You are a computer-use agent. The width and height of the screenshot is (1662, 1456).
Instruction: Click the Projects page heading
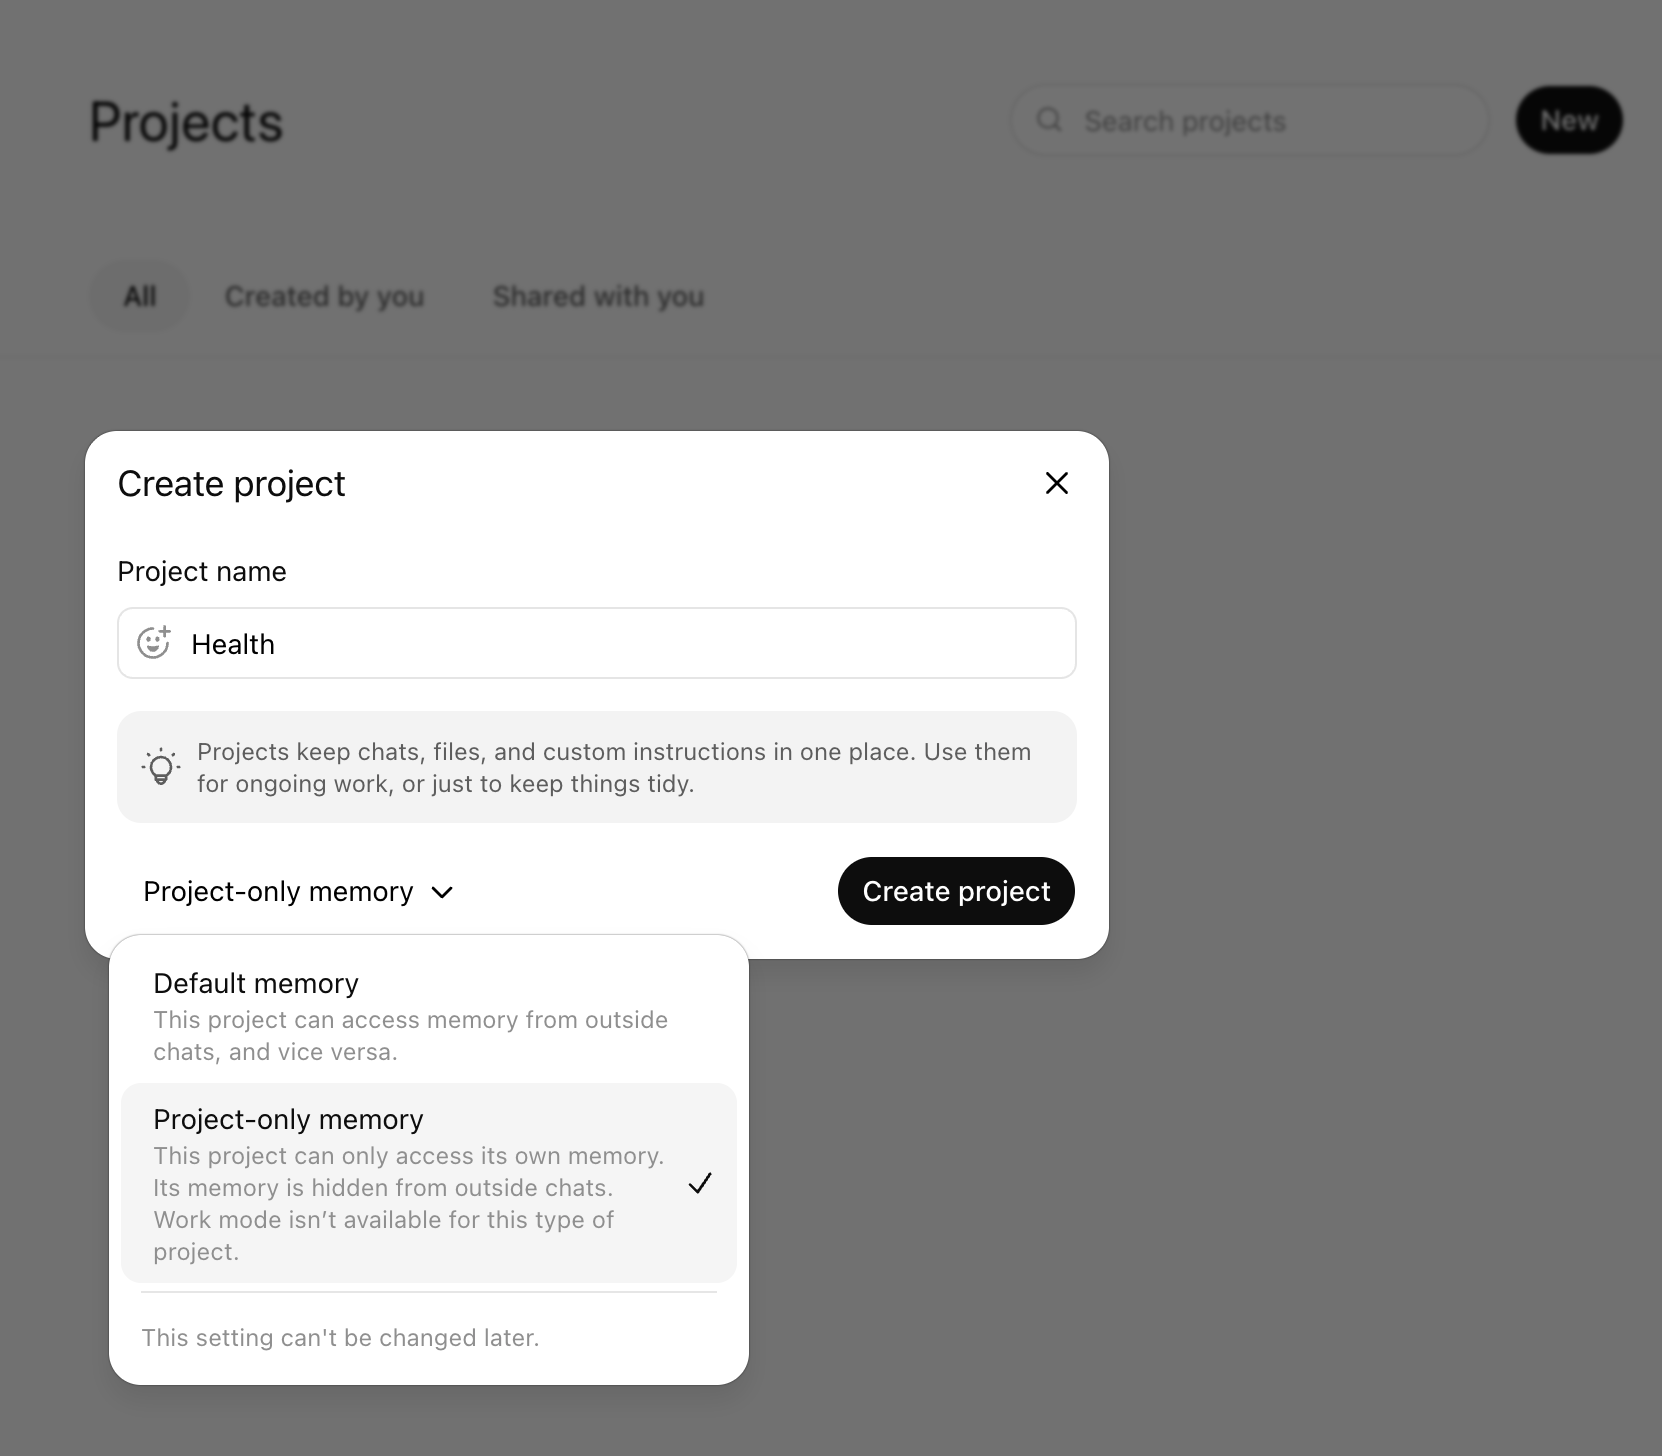point(187,122)
